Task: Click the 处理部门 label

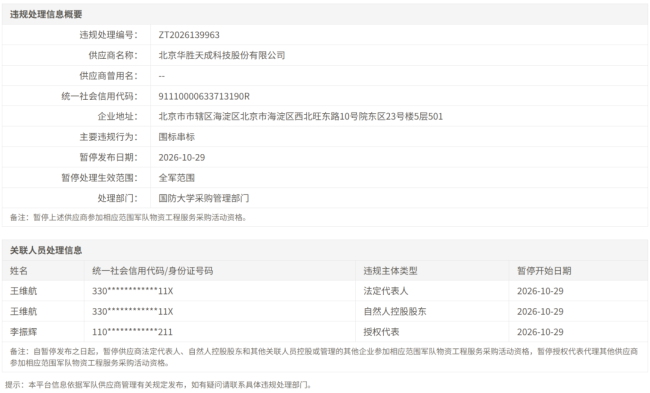Action: click(x=118, y=198)
